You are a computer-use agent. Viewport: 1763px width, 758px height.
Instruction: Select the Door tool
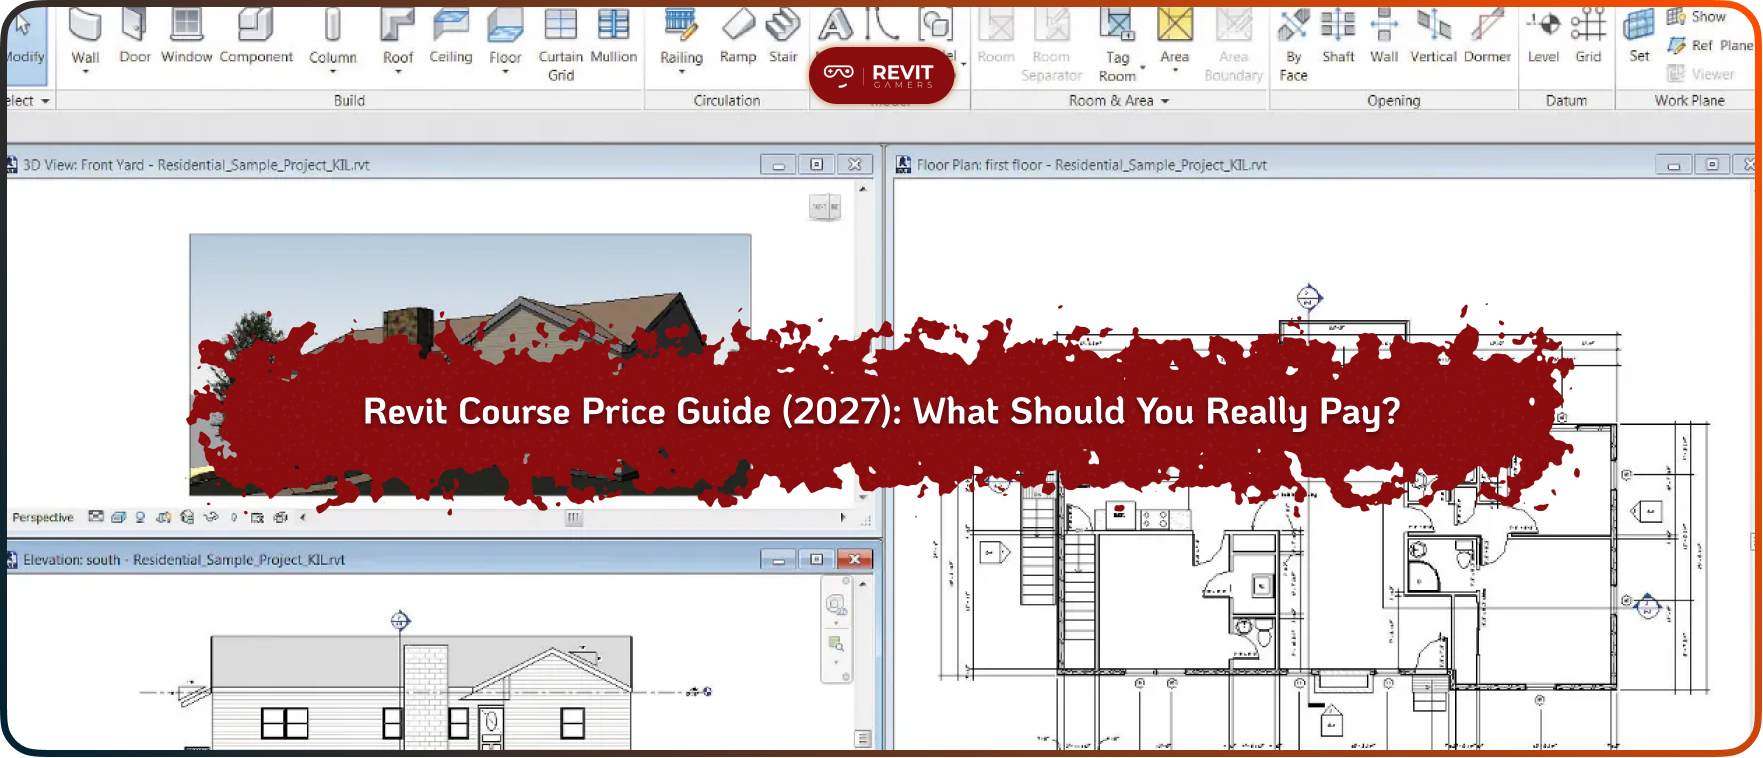click(x=135, y=36)
